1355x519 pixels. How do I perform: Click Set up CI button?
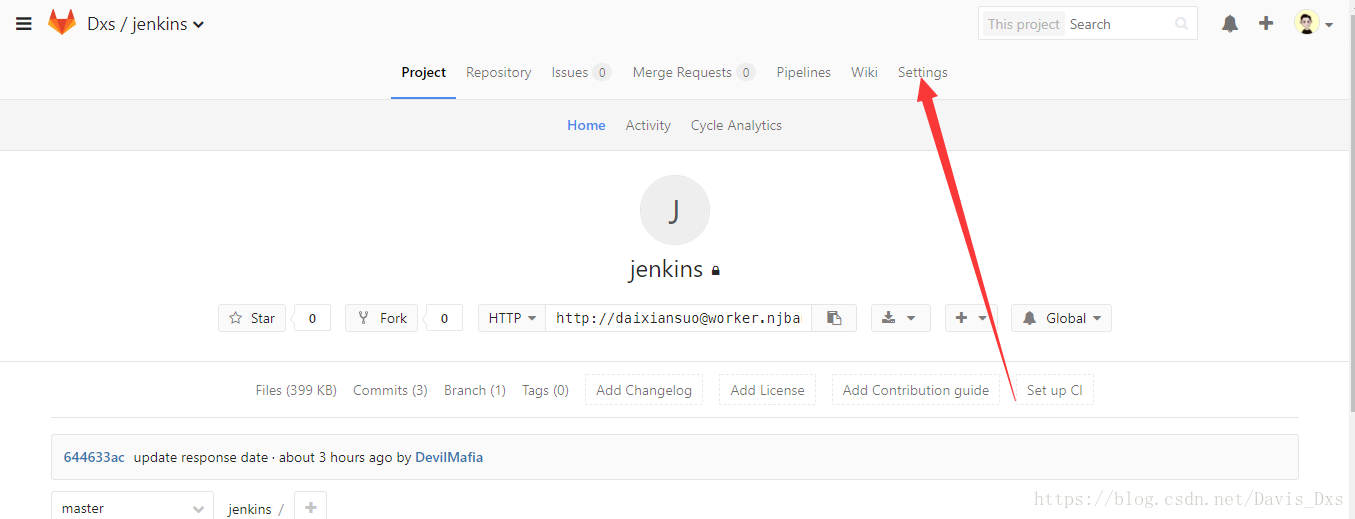pos(1054,390)
